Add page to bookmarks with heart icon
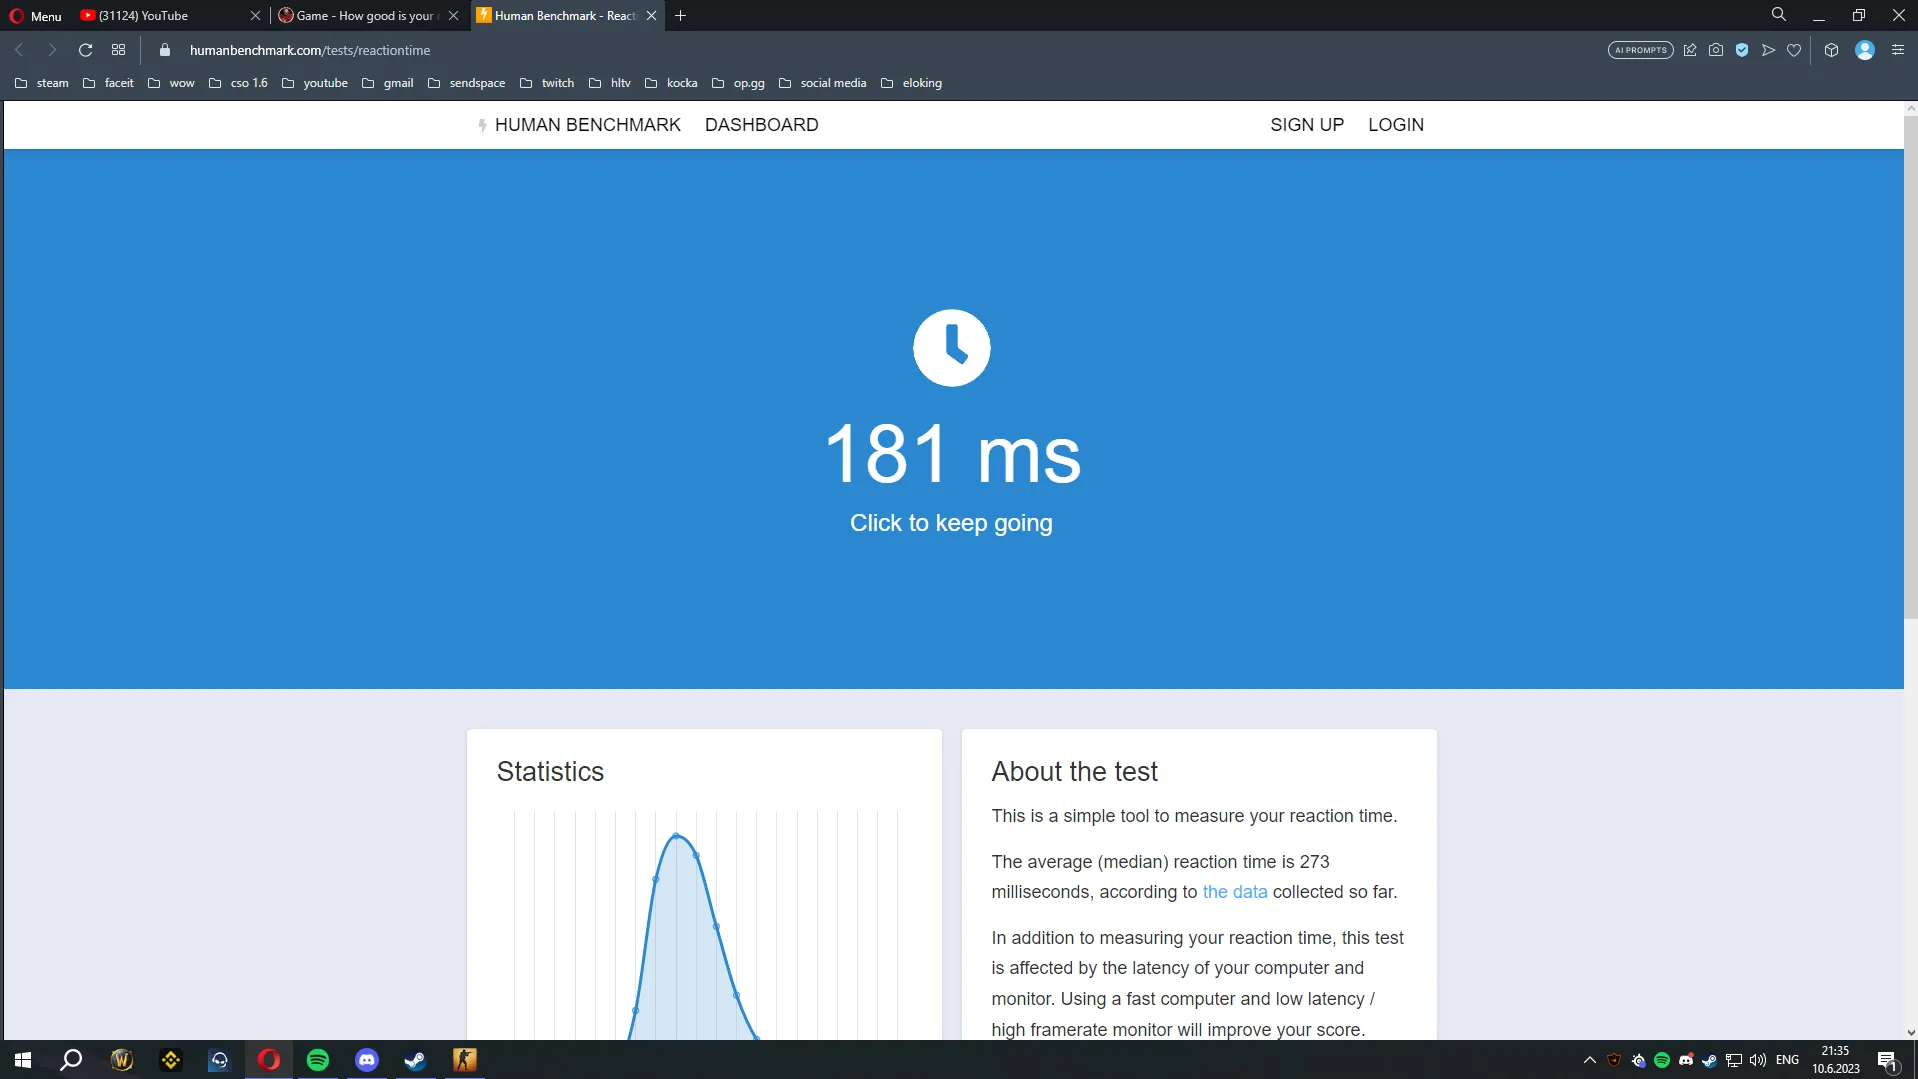This screenshot has width=1918, height=1079. click(1794, 50)
